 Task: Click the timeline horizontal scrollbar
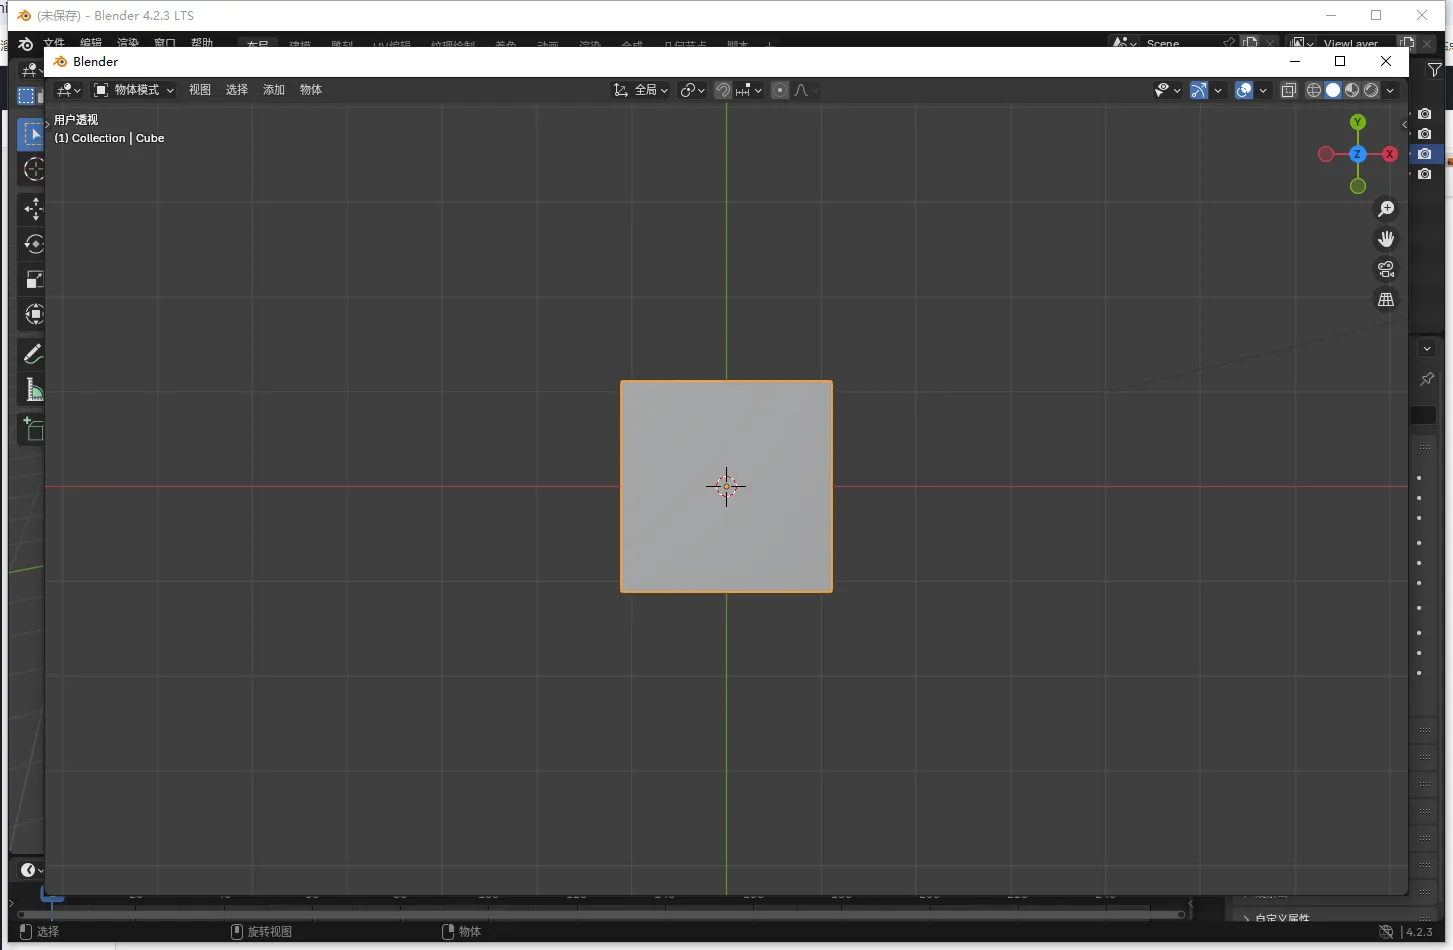point(600,914)
